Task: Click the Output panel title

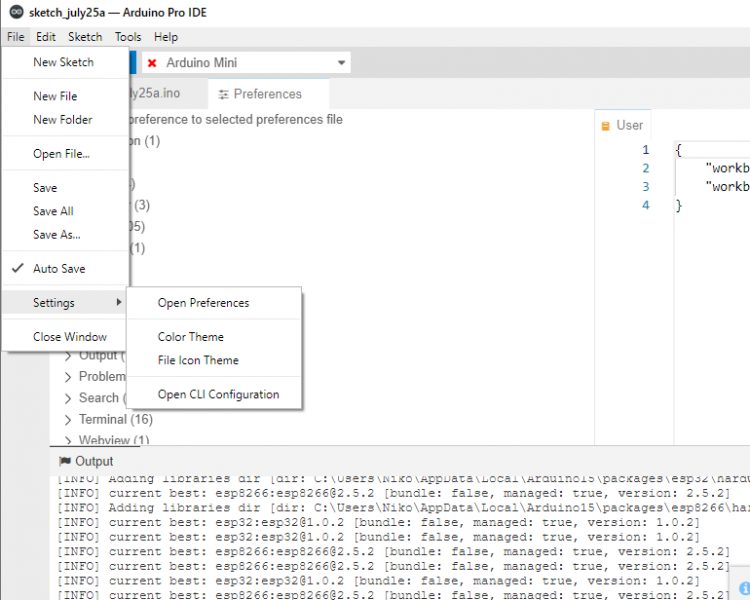Action: tap(94, 461)
